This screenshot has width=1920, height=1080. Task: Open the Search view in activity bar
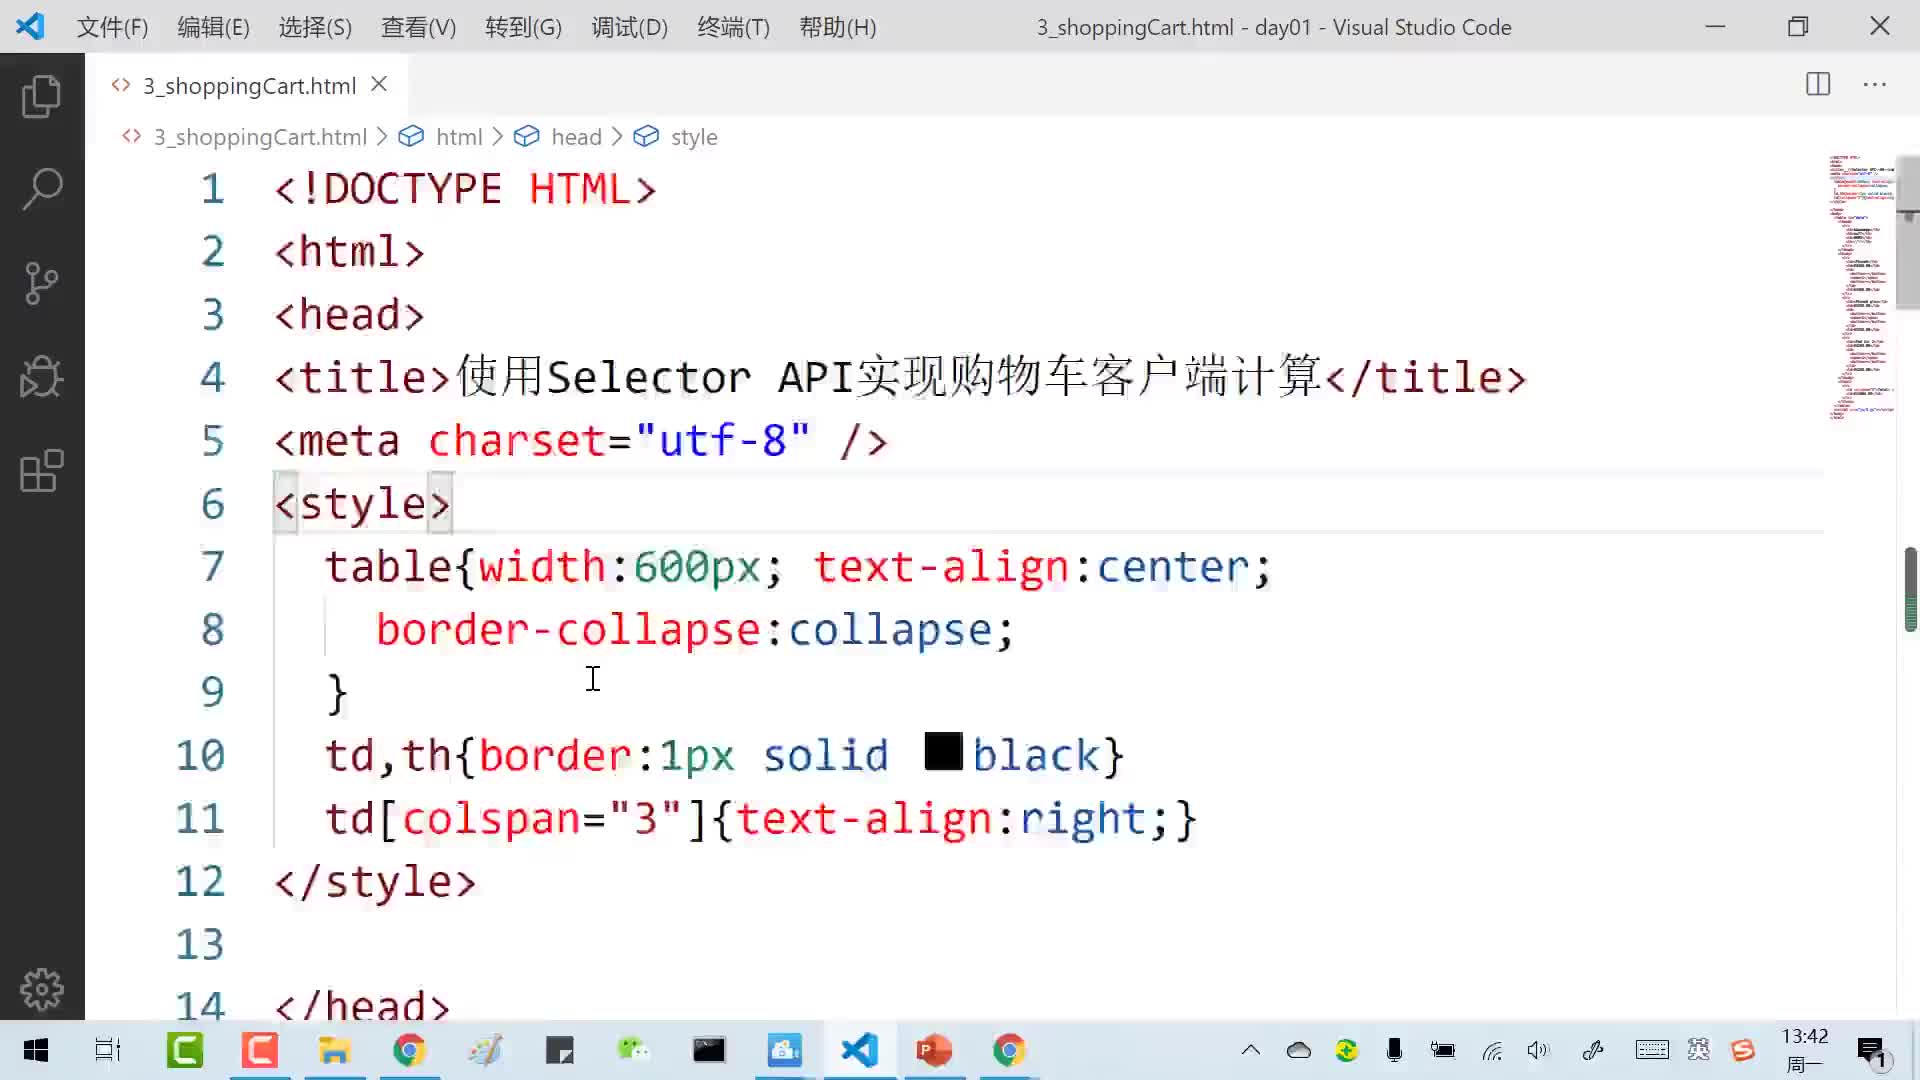(41, 189)
